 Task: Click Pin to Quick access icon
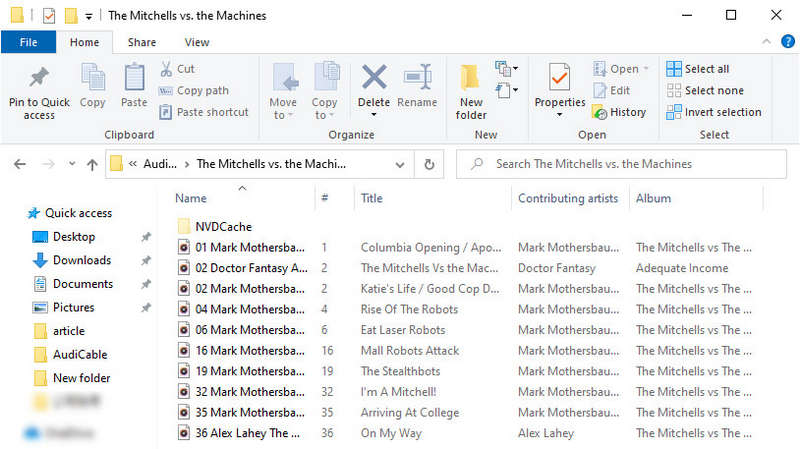(39, 78)
